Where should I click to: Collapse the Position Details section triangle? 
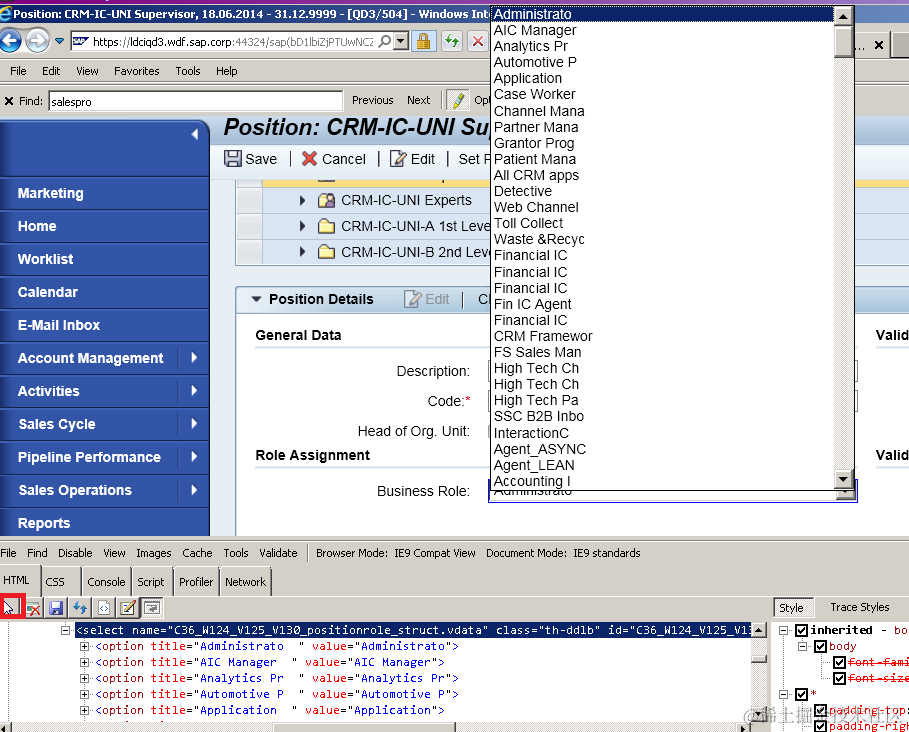[256, 299]
